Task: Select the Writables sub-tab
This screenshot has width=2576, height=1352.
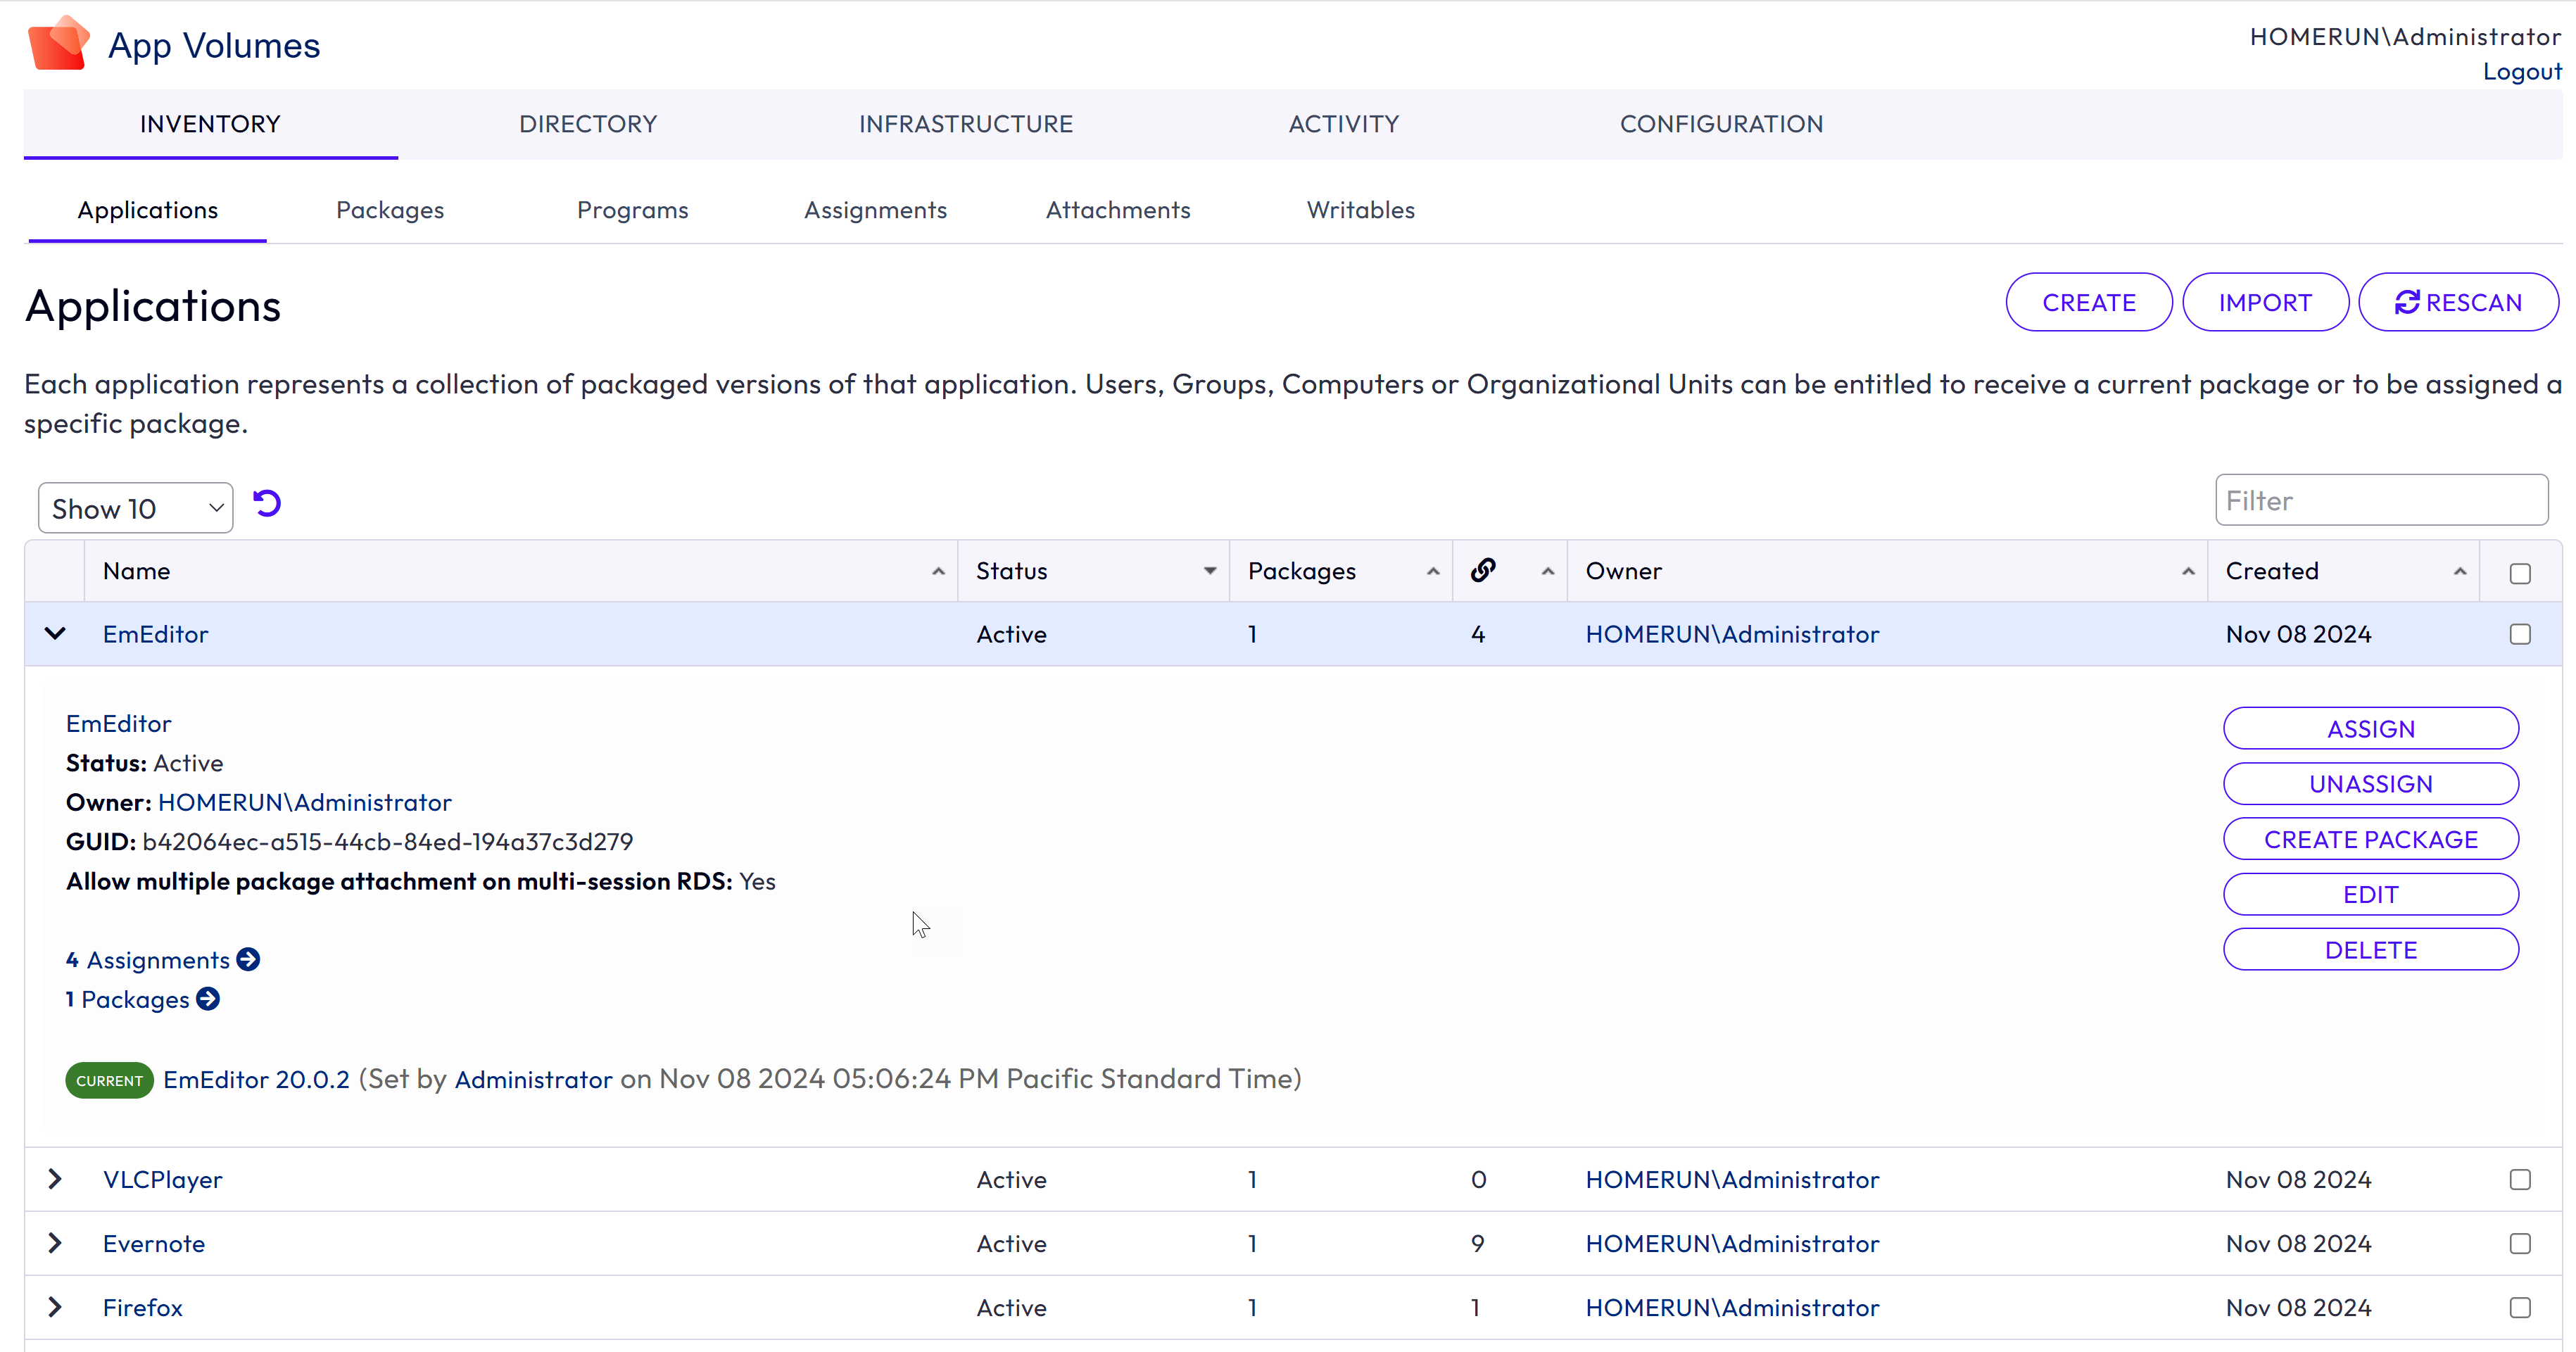Action: [x=1361, y=210]
